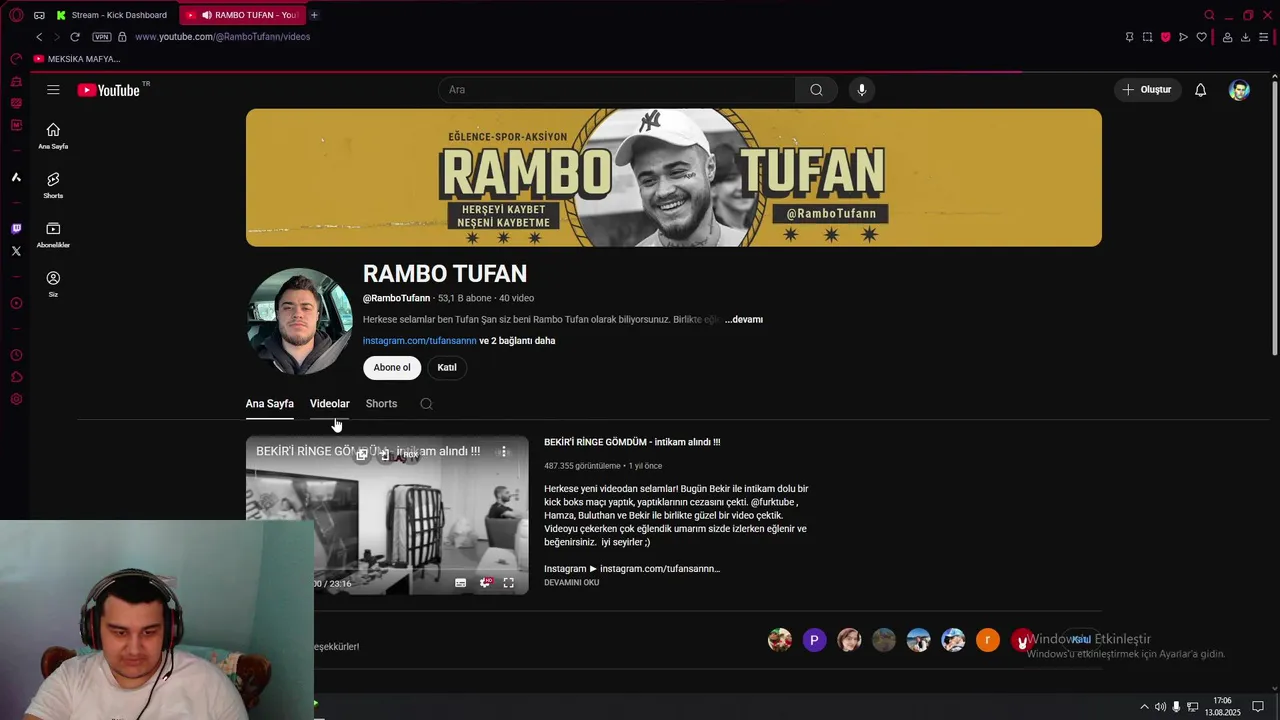Click the Katıl join button
The width and height of the screenshot is (1280, 720).
pyautogui.click(x=447, y=368)
